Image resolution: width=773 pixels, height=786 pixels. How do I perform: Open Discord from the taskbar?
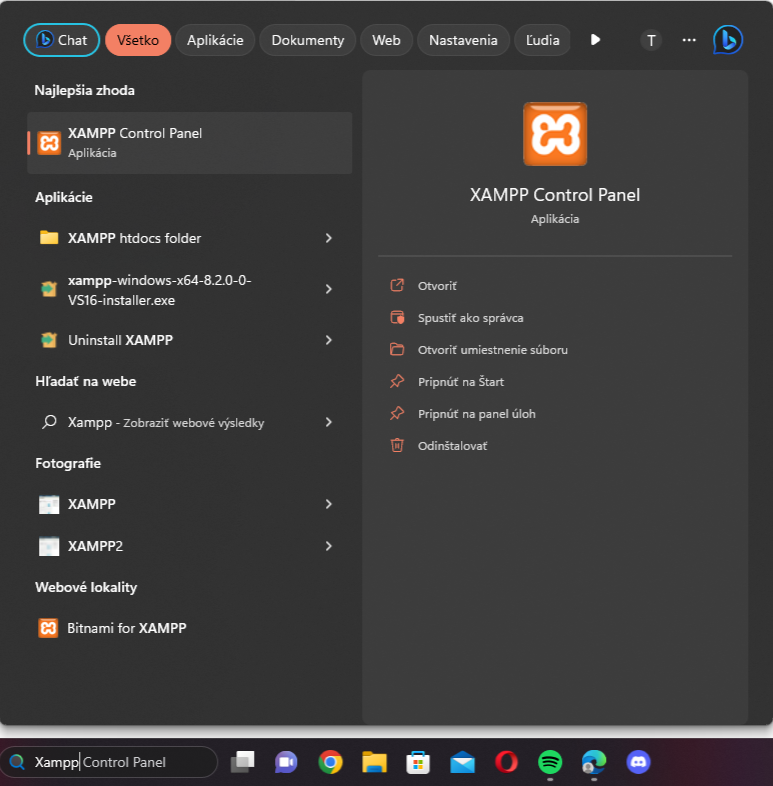coord(637,763)
